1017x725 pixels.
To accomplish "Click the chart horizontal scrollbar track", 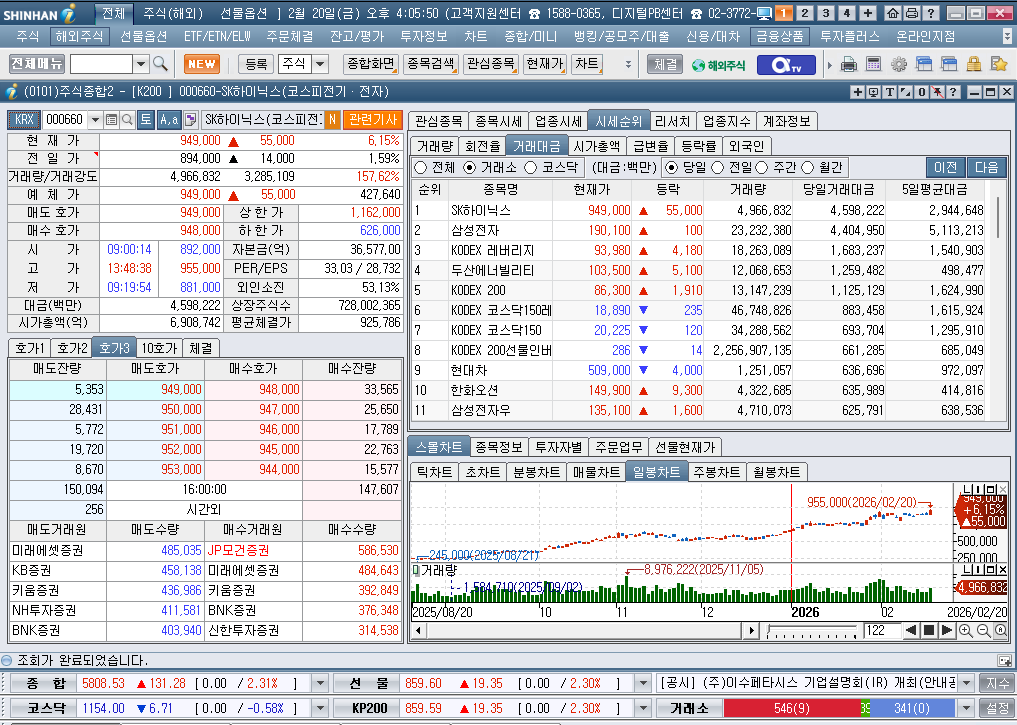I will coord(583,630).
